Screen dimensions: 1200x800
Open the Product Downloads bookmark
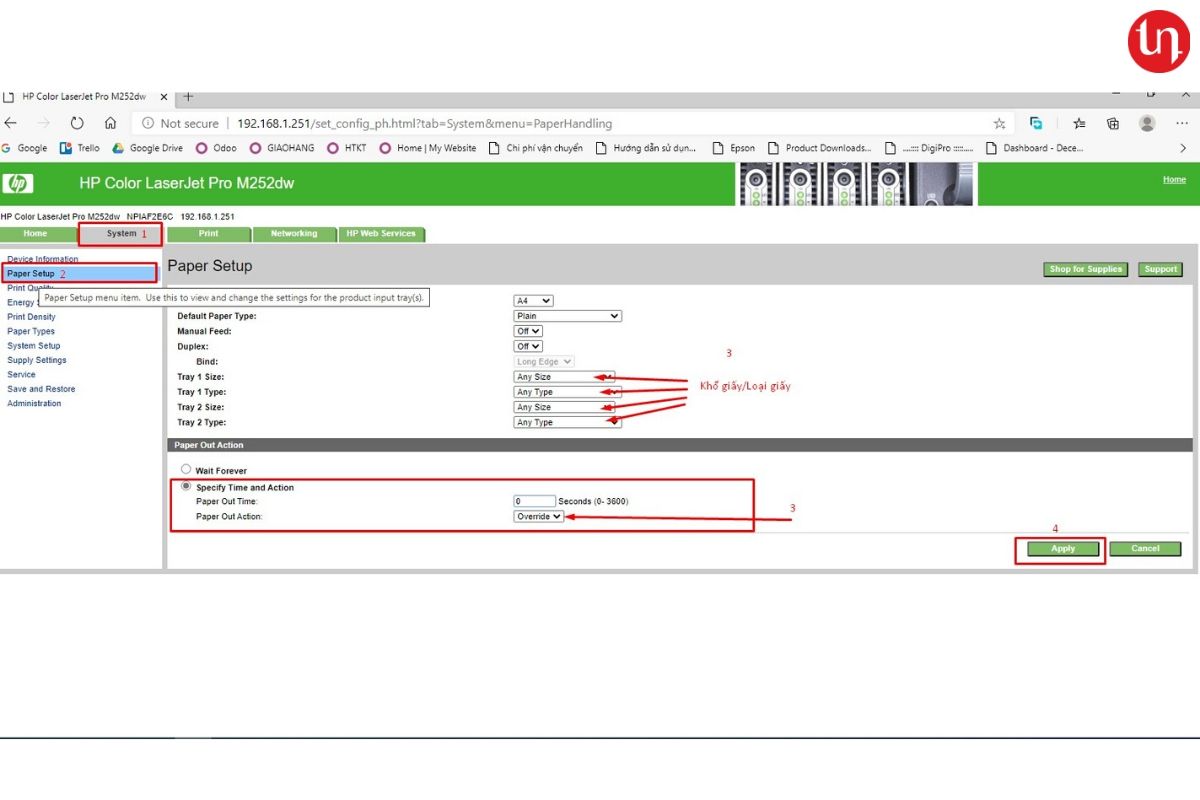point(820,148)
